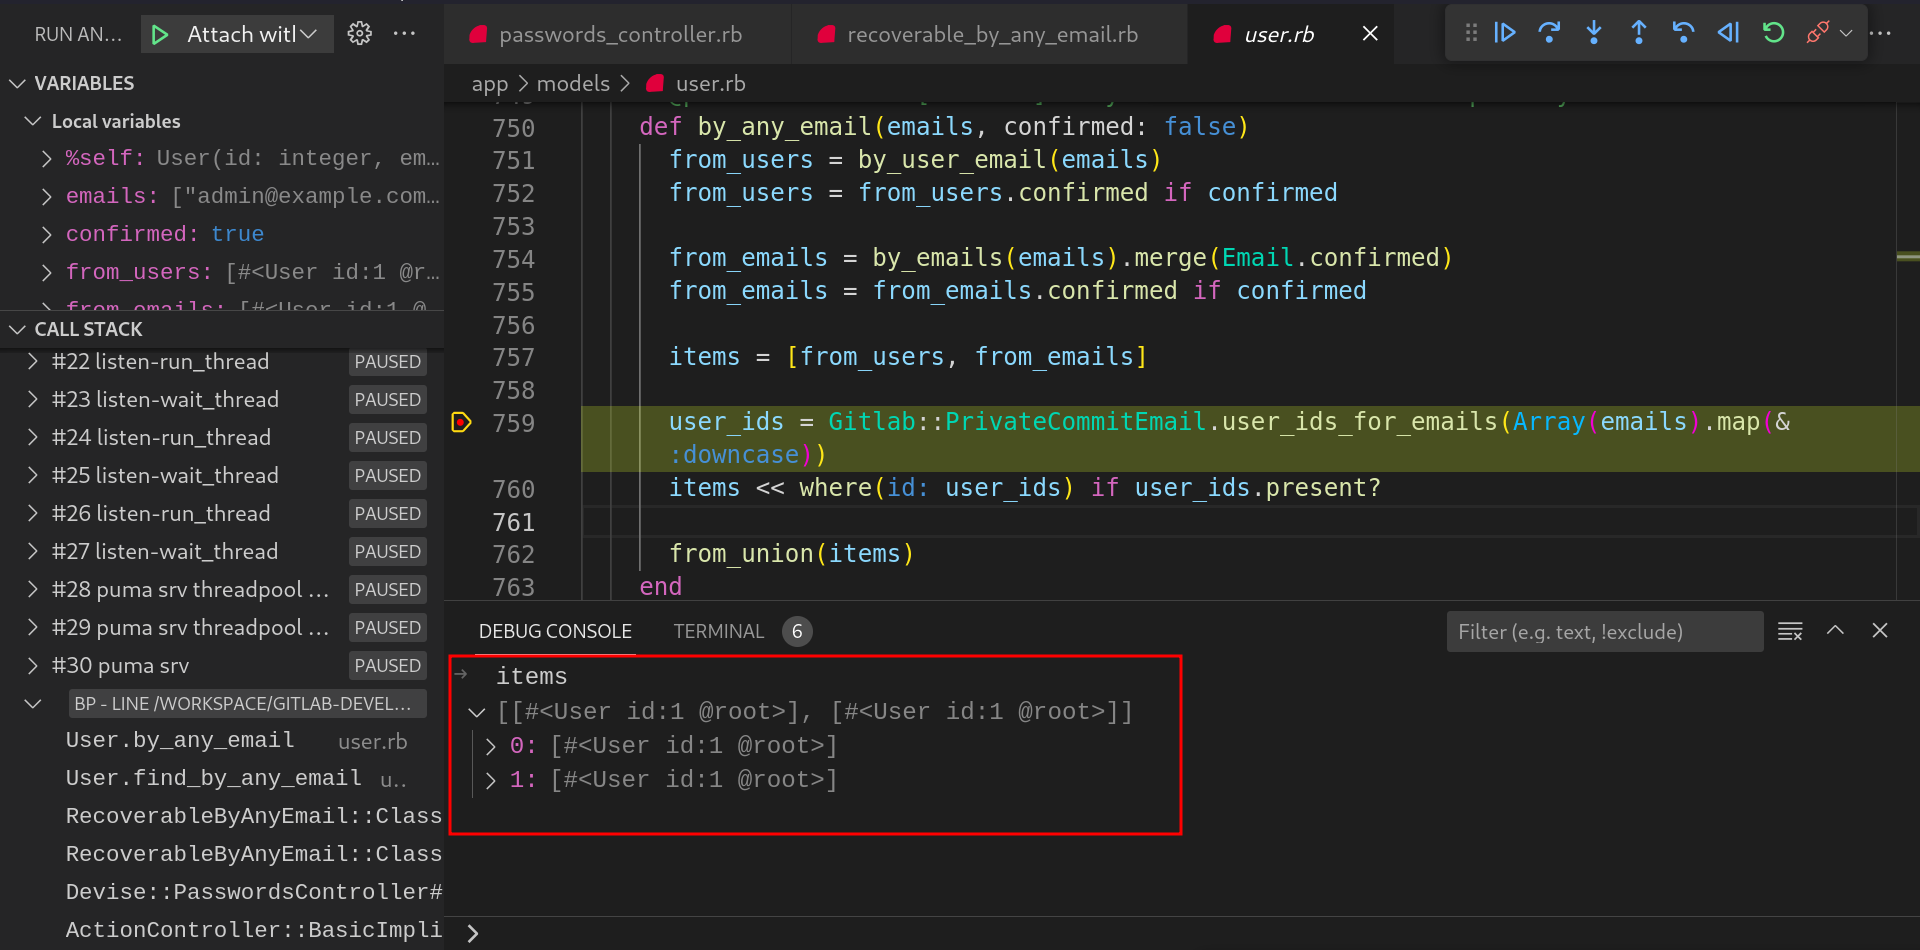Click the user.rb breadcrumb segment
1920x950 pixels.
pyautogui.click(x=711, y=84)
